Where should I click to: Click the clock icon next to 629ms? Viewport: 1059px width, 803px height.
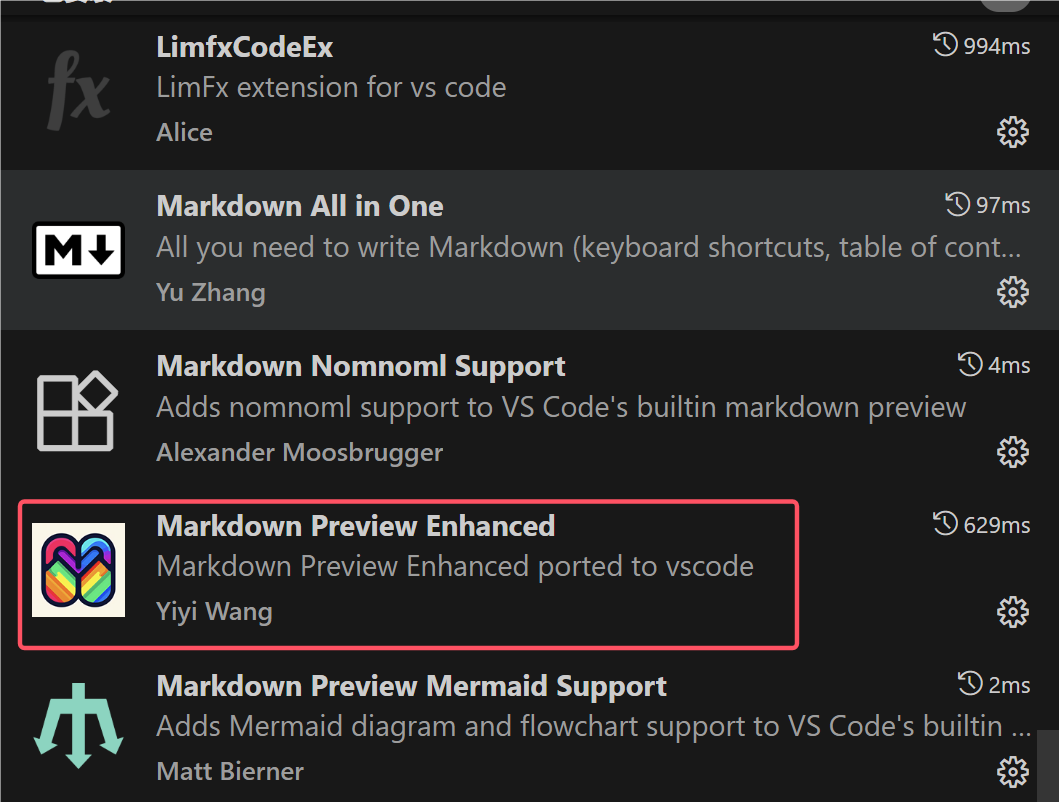click(944, 525)
